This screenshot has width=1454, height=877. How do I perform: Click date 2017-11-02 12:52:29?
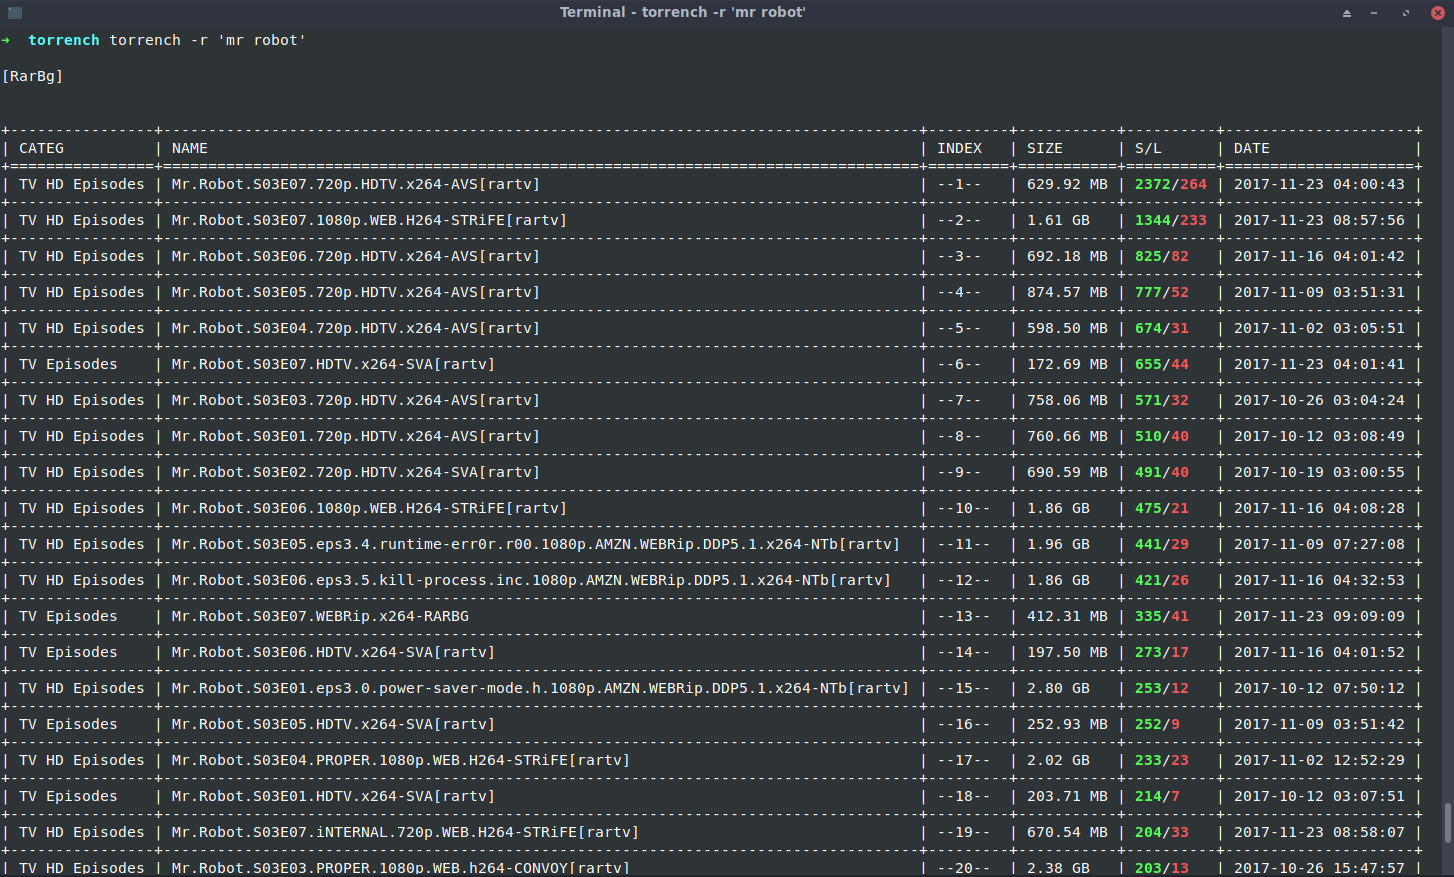pos(1319,760)
